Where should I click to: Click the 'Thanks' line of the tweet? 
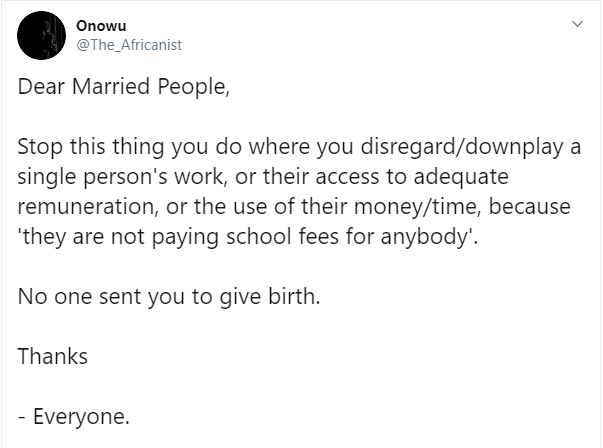(x=53, y=356)
